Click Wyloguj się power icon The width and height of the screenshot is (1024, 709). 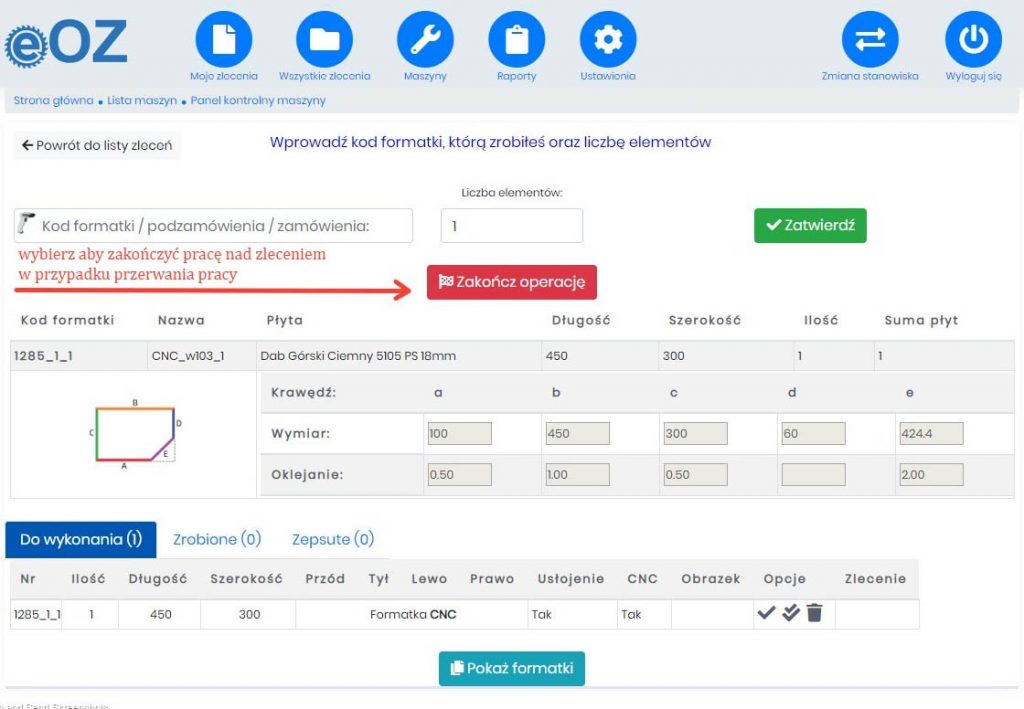tap(973, 40)
